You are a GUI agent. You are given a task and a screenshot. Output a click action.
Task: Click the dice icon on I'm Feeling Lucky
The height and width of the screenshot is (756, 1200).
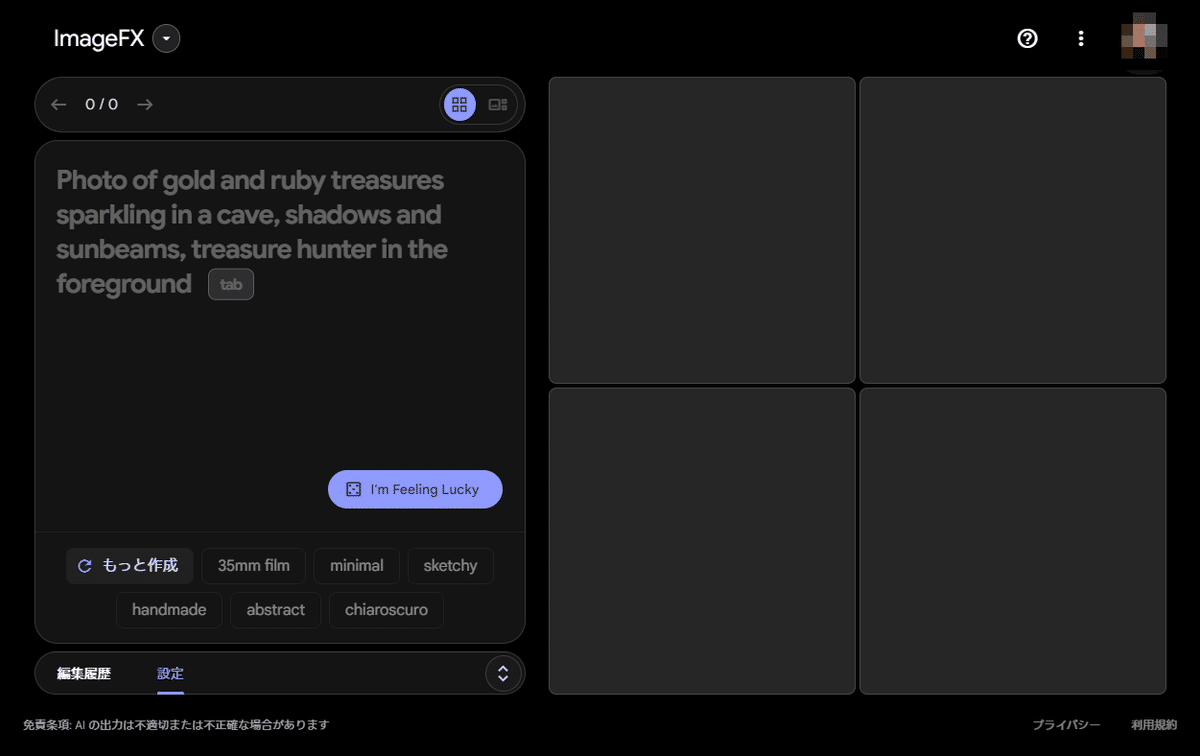(353, 489)
